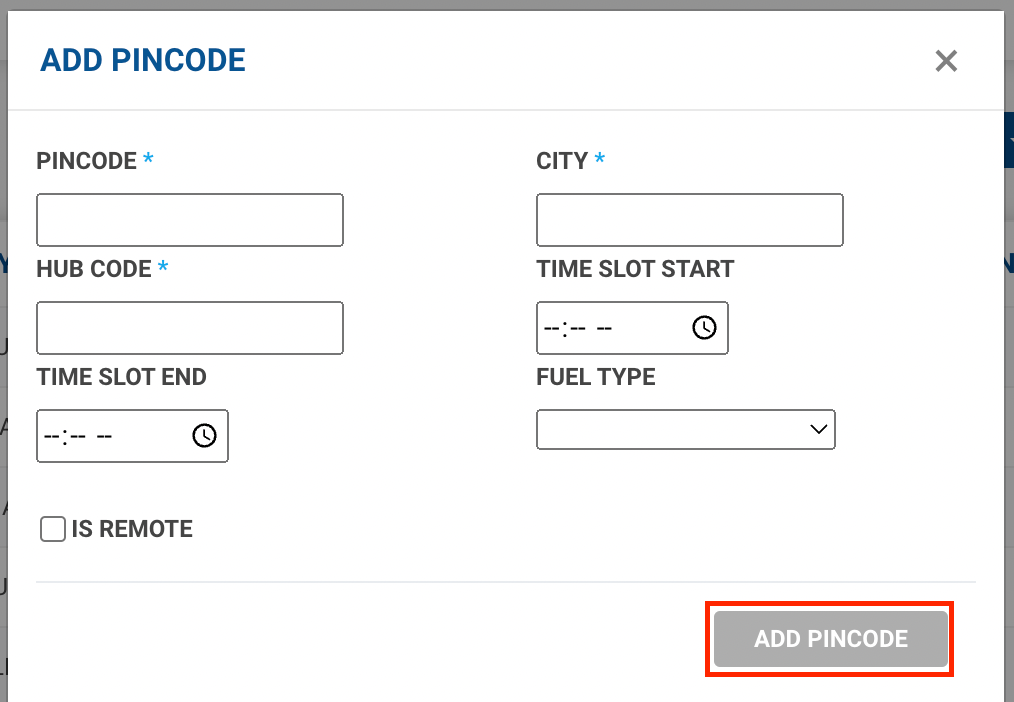The image size is (1014, 702).
Task: Close the Add Pincode dialog
Action: point(946,61)
